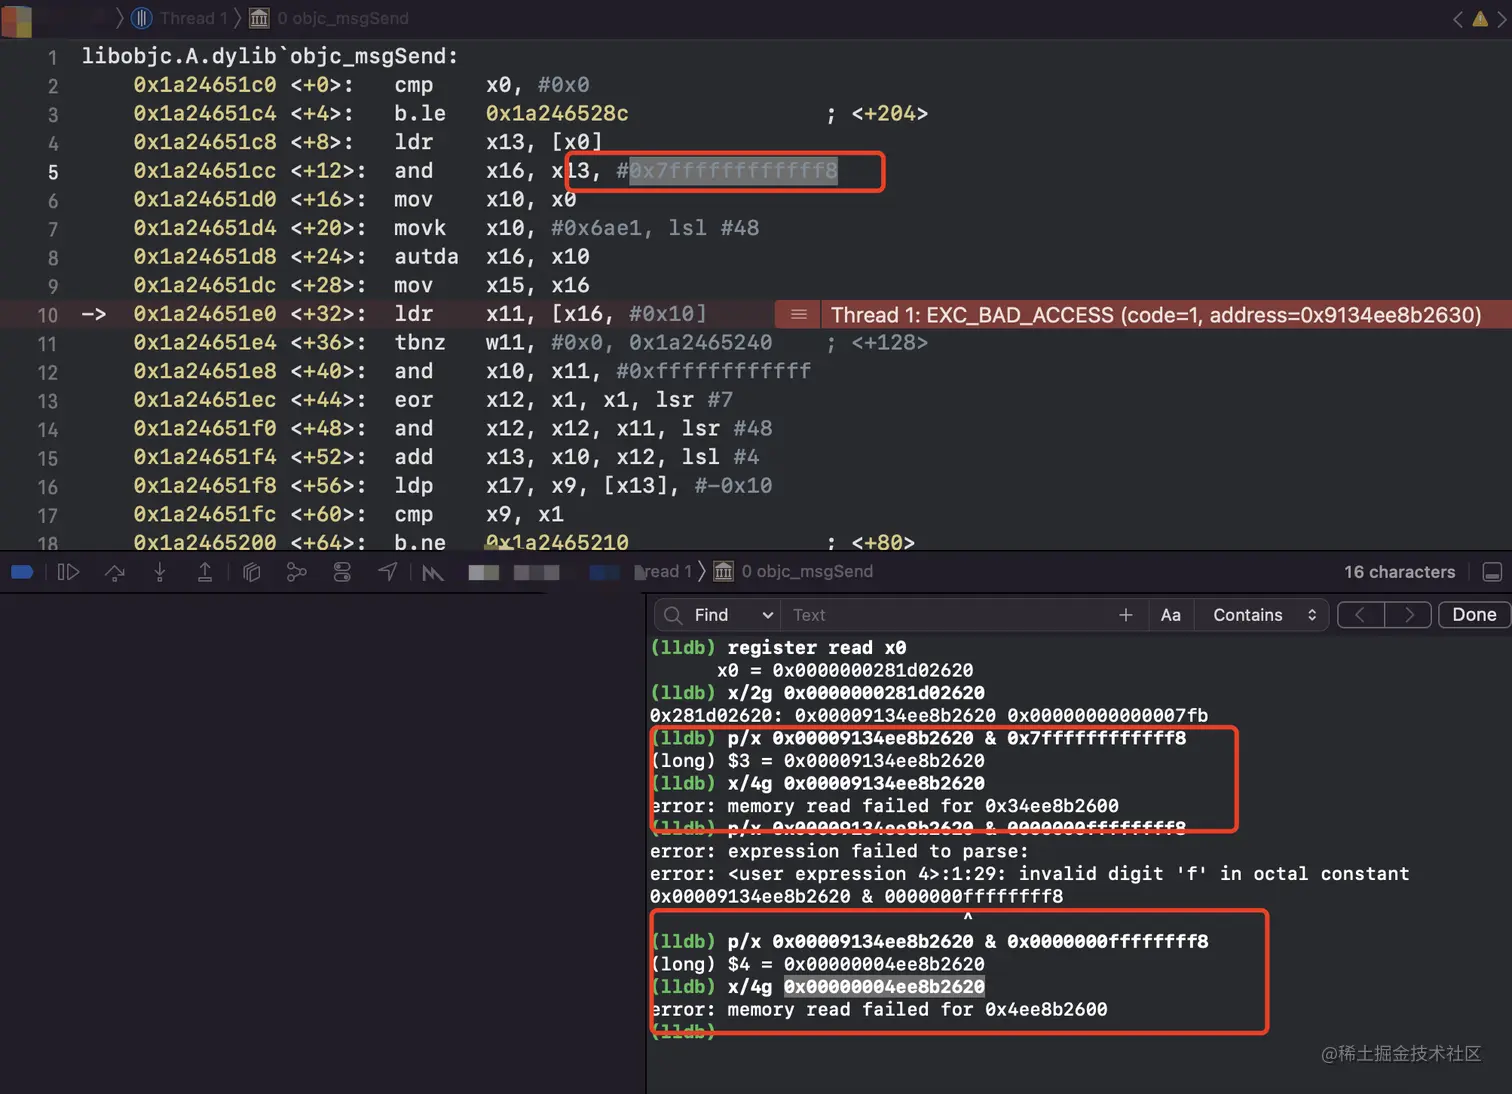This screenshot has width=1512, height=1094.
Task: Click the 'movk' instruction on line 7
Action: pyautogui.click(x=420, y=228)
